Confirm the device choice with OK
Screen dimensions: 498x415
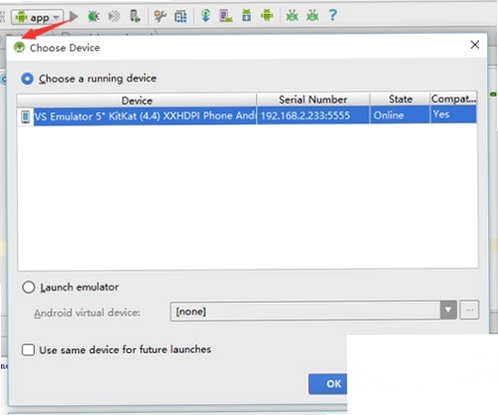pyautogui.click(x=328, y=384)
